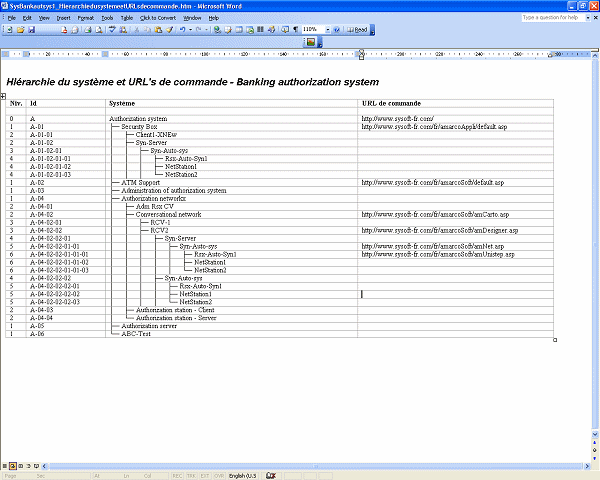
Task: Insert a hyperlink using the globe icon
Action: [217, 29]
